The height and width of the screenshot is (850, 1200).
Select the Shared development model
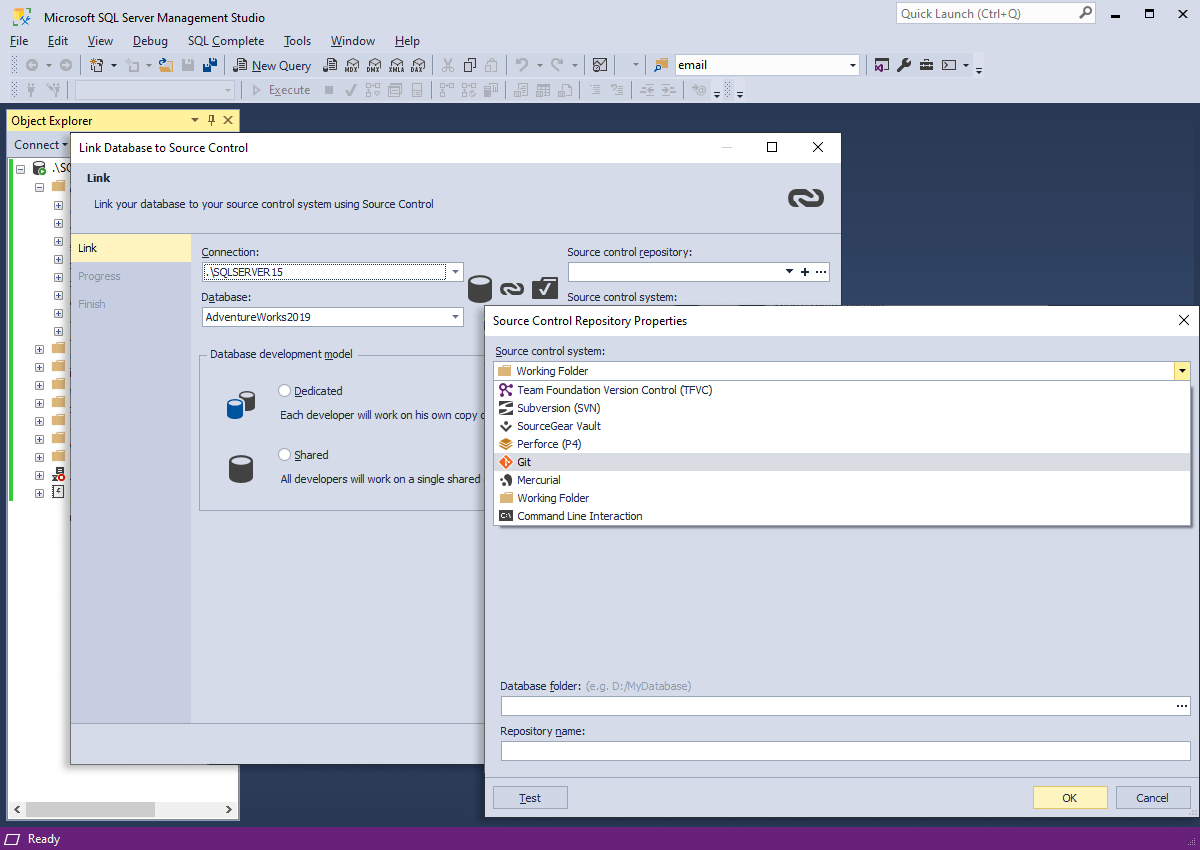tap(284, 454)
